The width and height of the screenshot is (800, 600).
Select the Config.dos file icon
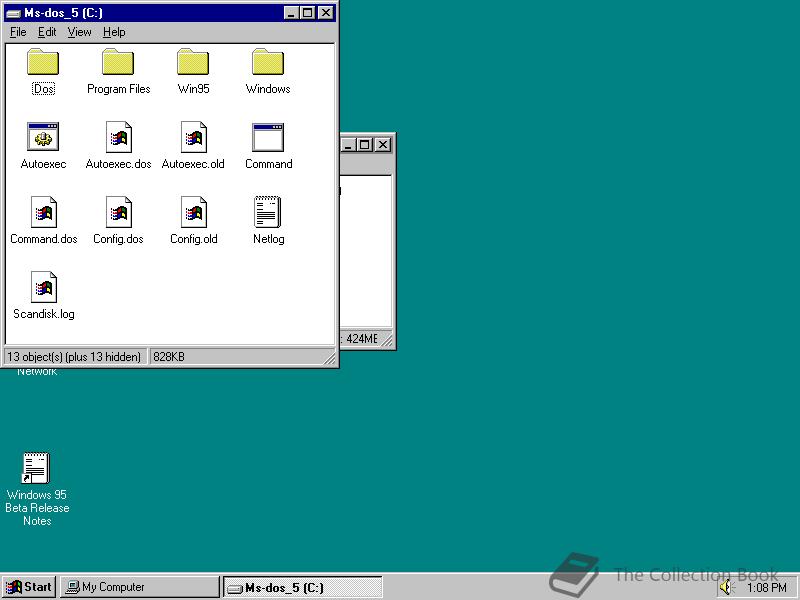118,212
